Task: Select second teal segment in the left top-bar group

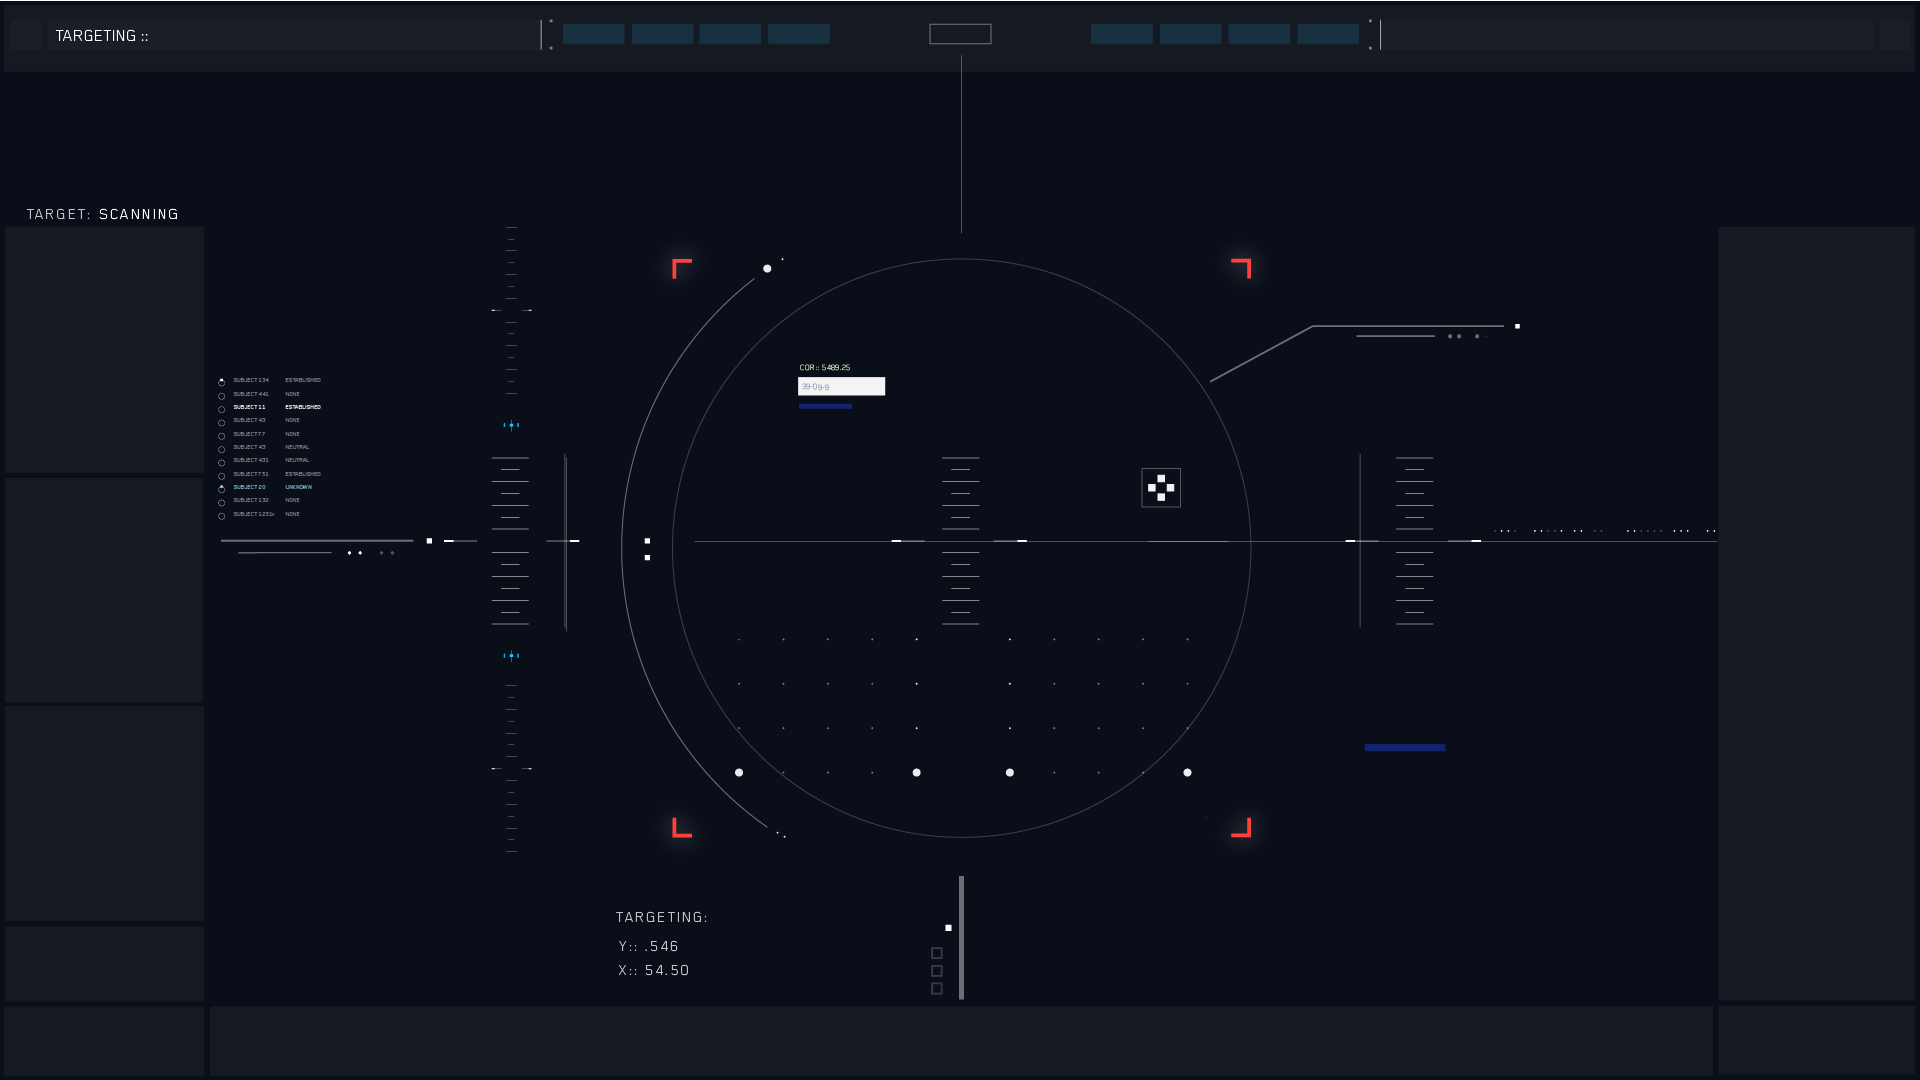Action: pos(662,34)
